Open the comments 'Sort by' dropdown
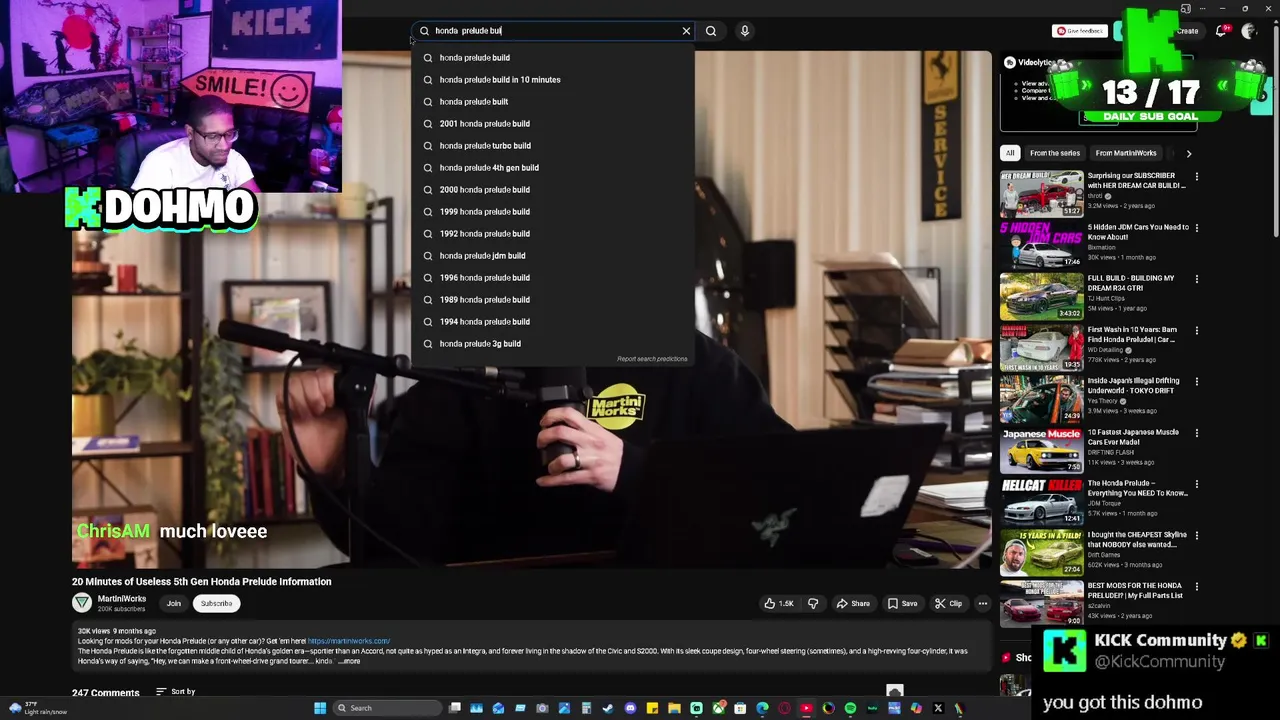The image size is (1280, 720). click(176, 692)
